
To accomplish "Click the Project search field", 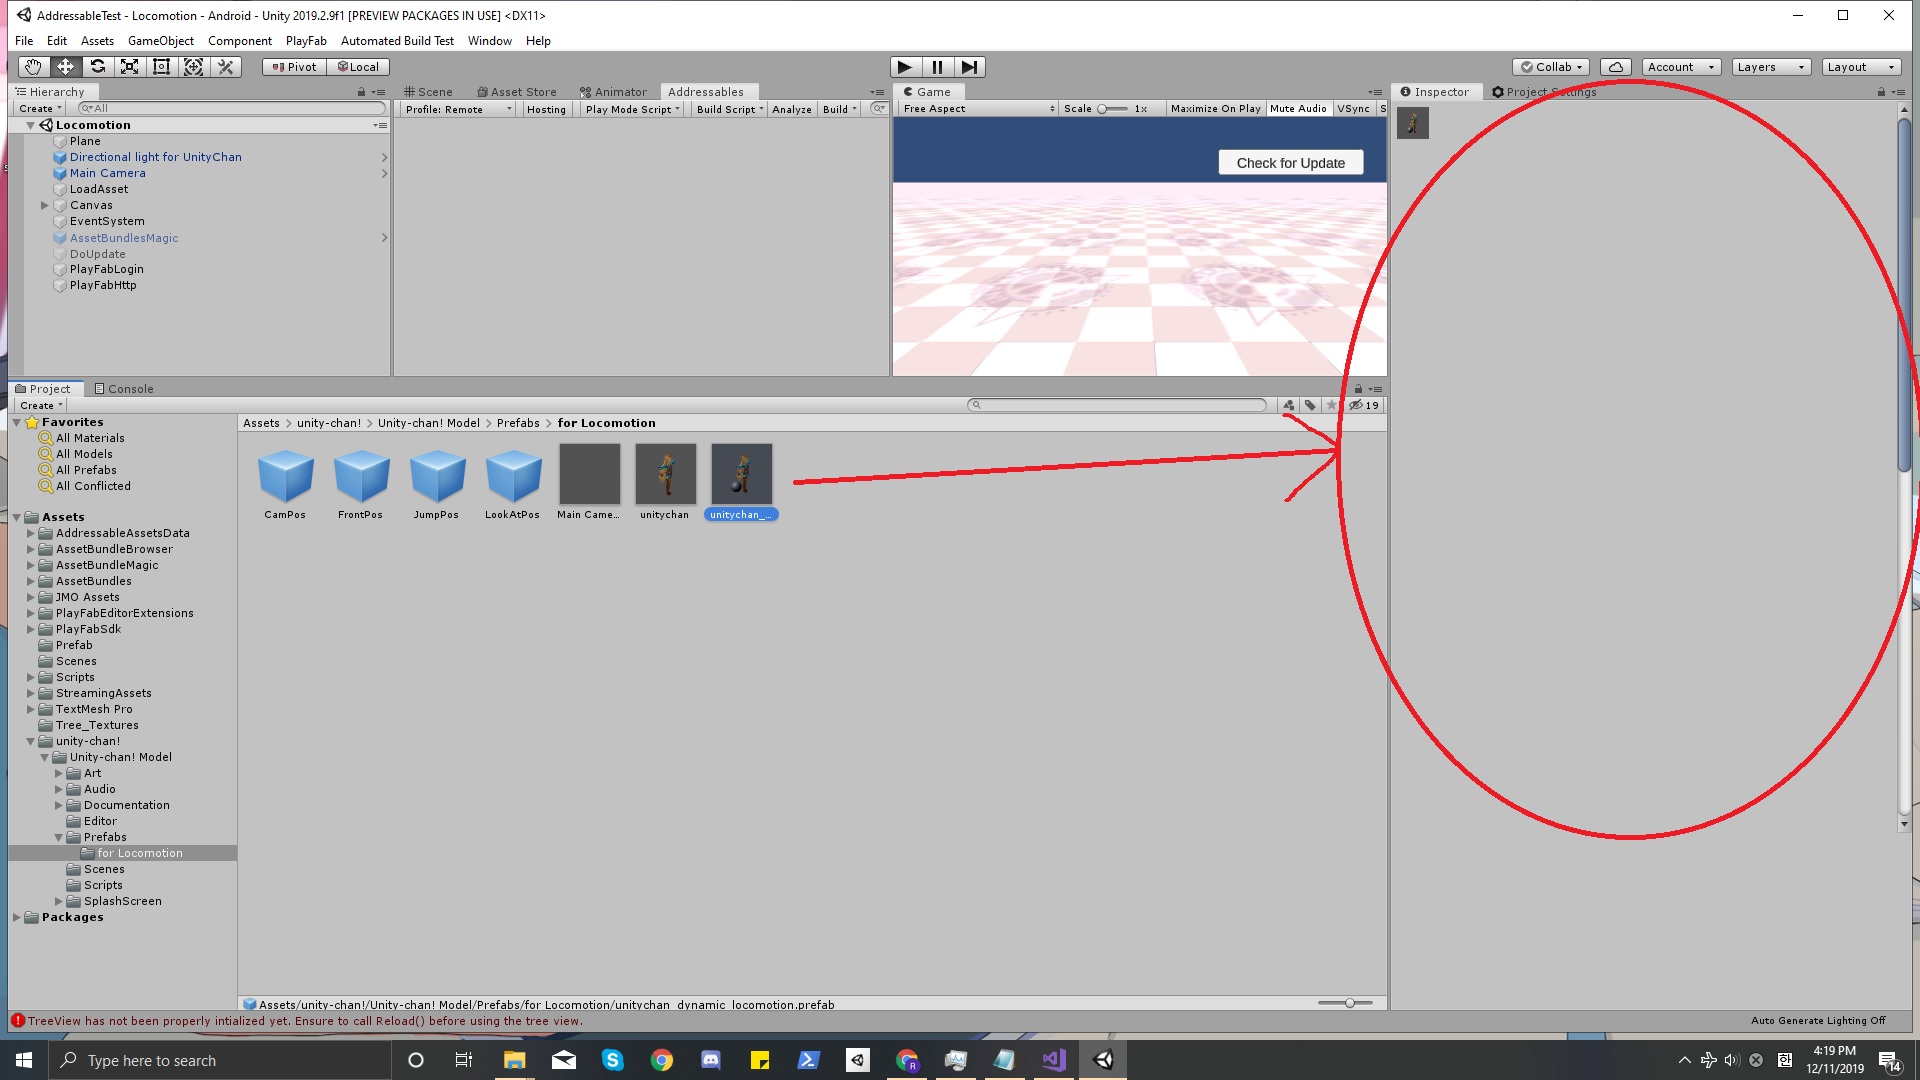I will 1117,405.
